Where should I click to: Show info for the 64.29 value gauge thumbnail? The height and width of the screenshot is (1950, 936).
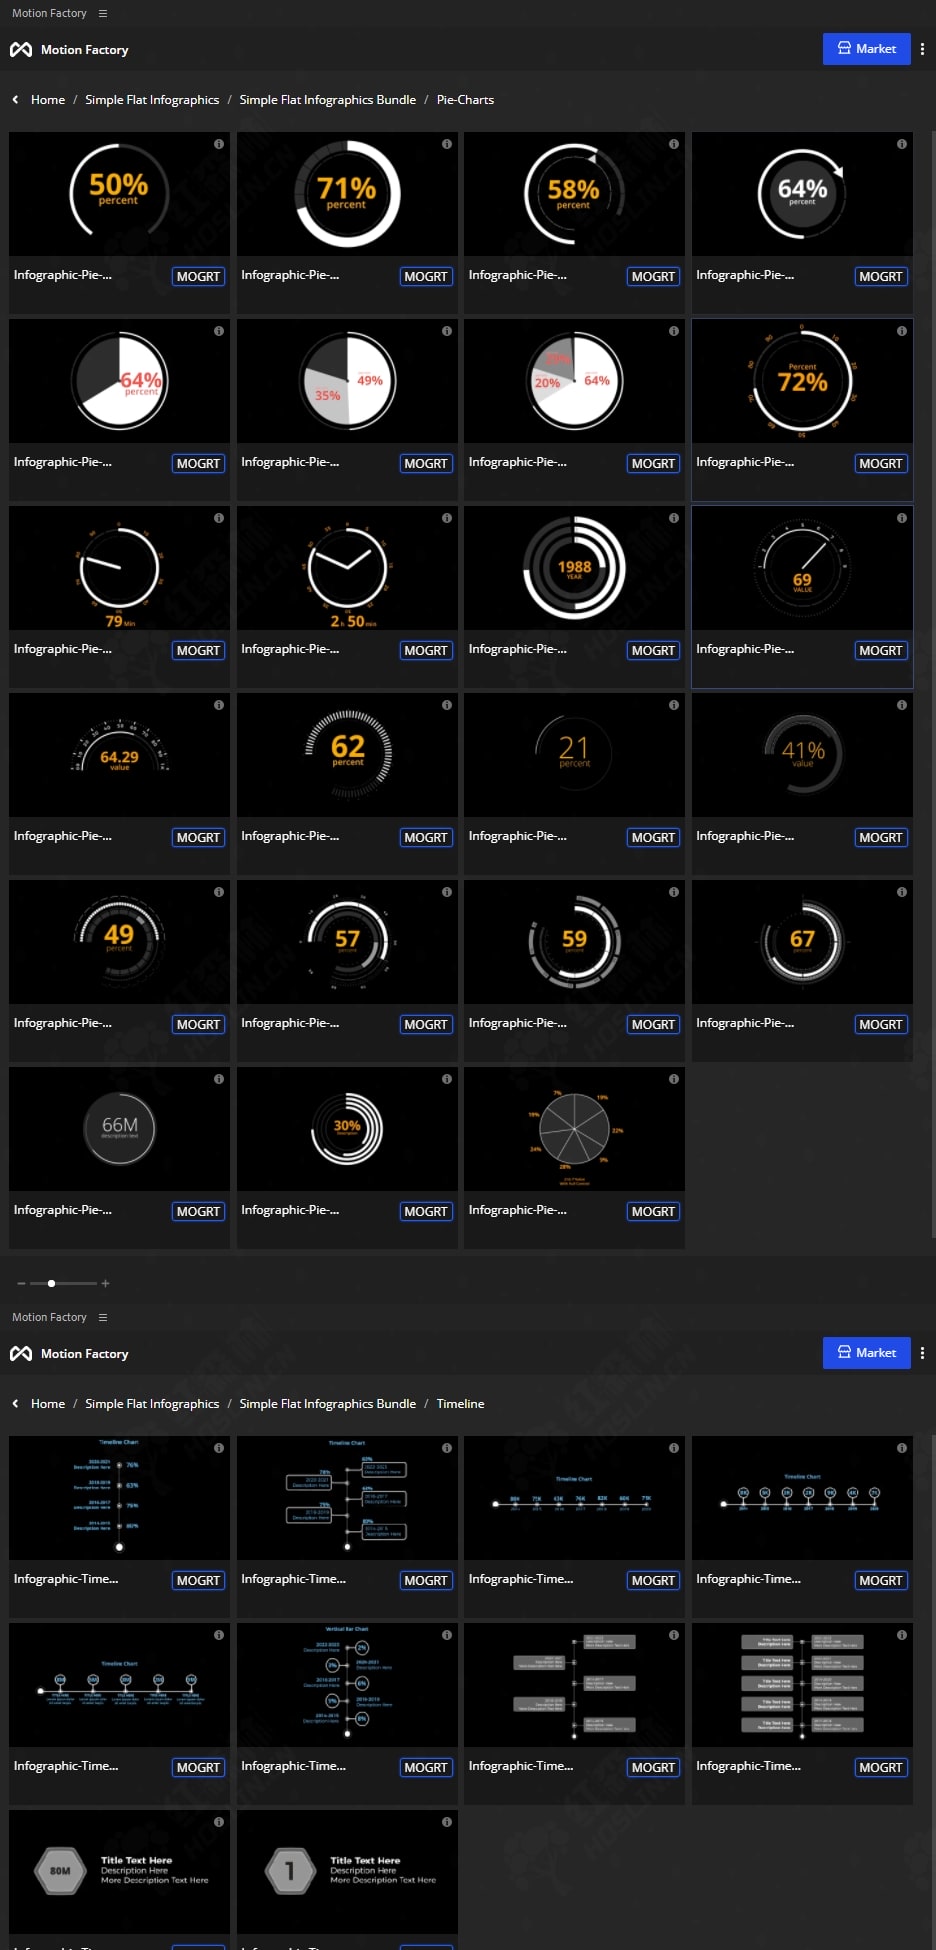coord(219,705)
